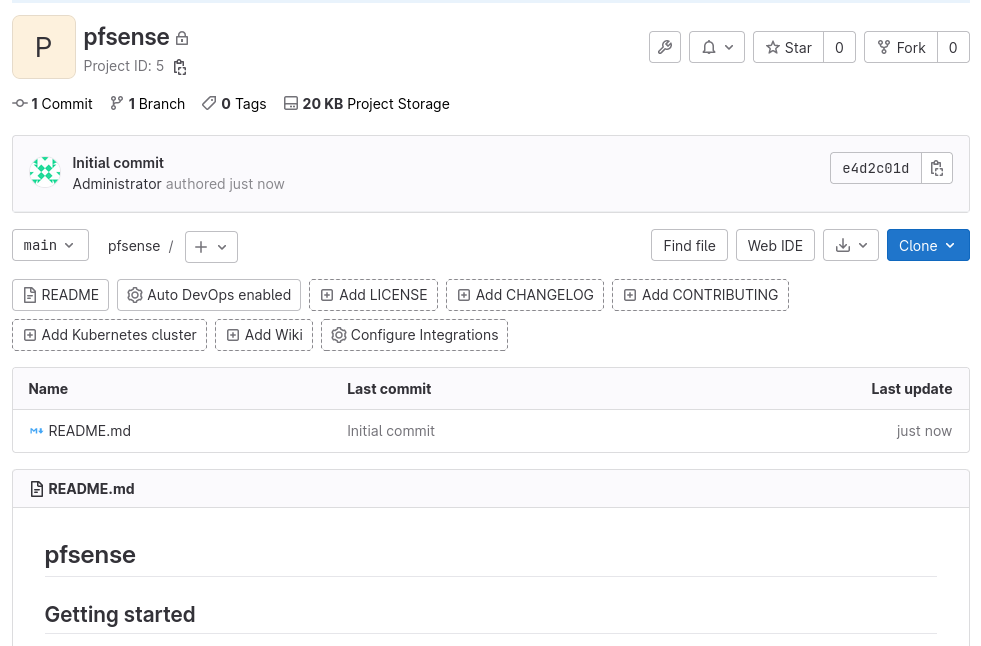
Task: Open the download source code dropdown
Action: [851, 245]
